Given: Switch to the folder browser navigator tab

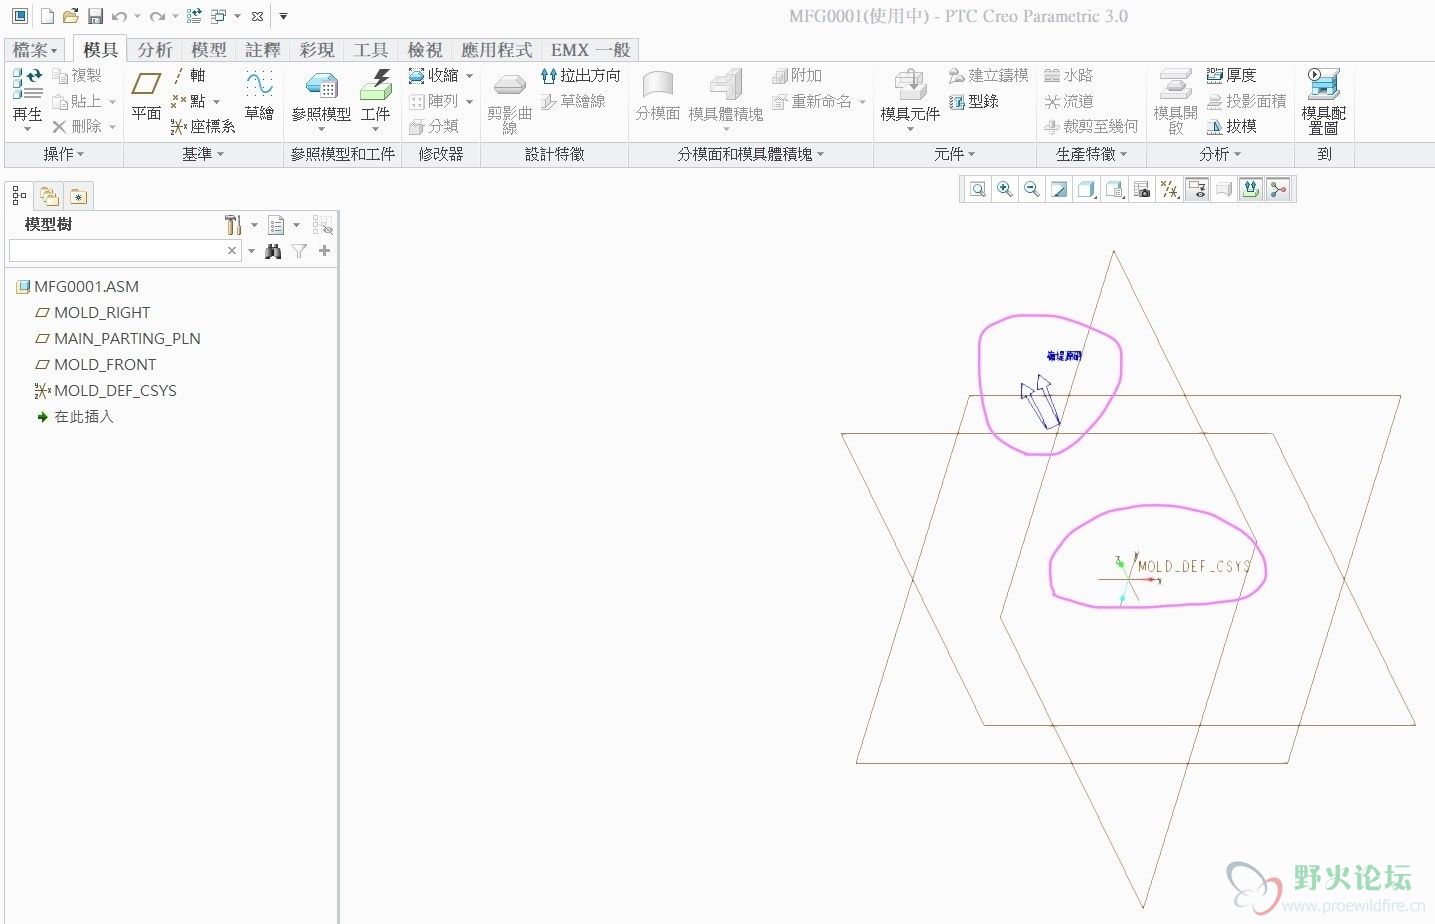Looking at the screenshot, I should click(x=49, y=196).
